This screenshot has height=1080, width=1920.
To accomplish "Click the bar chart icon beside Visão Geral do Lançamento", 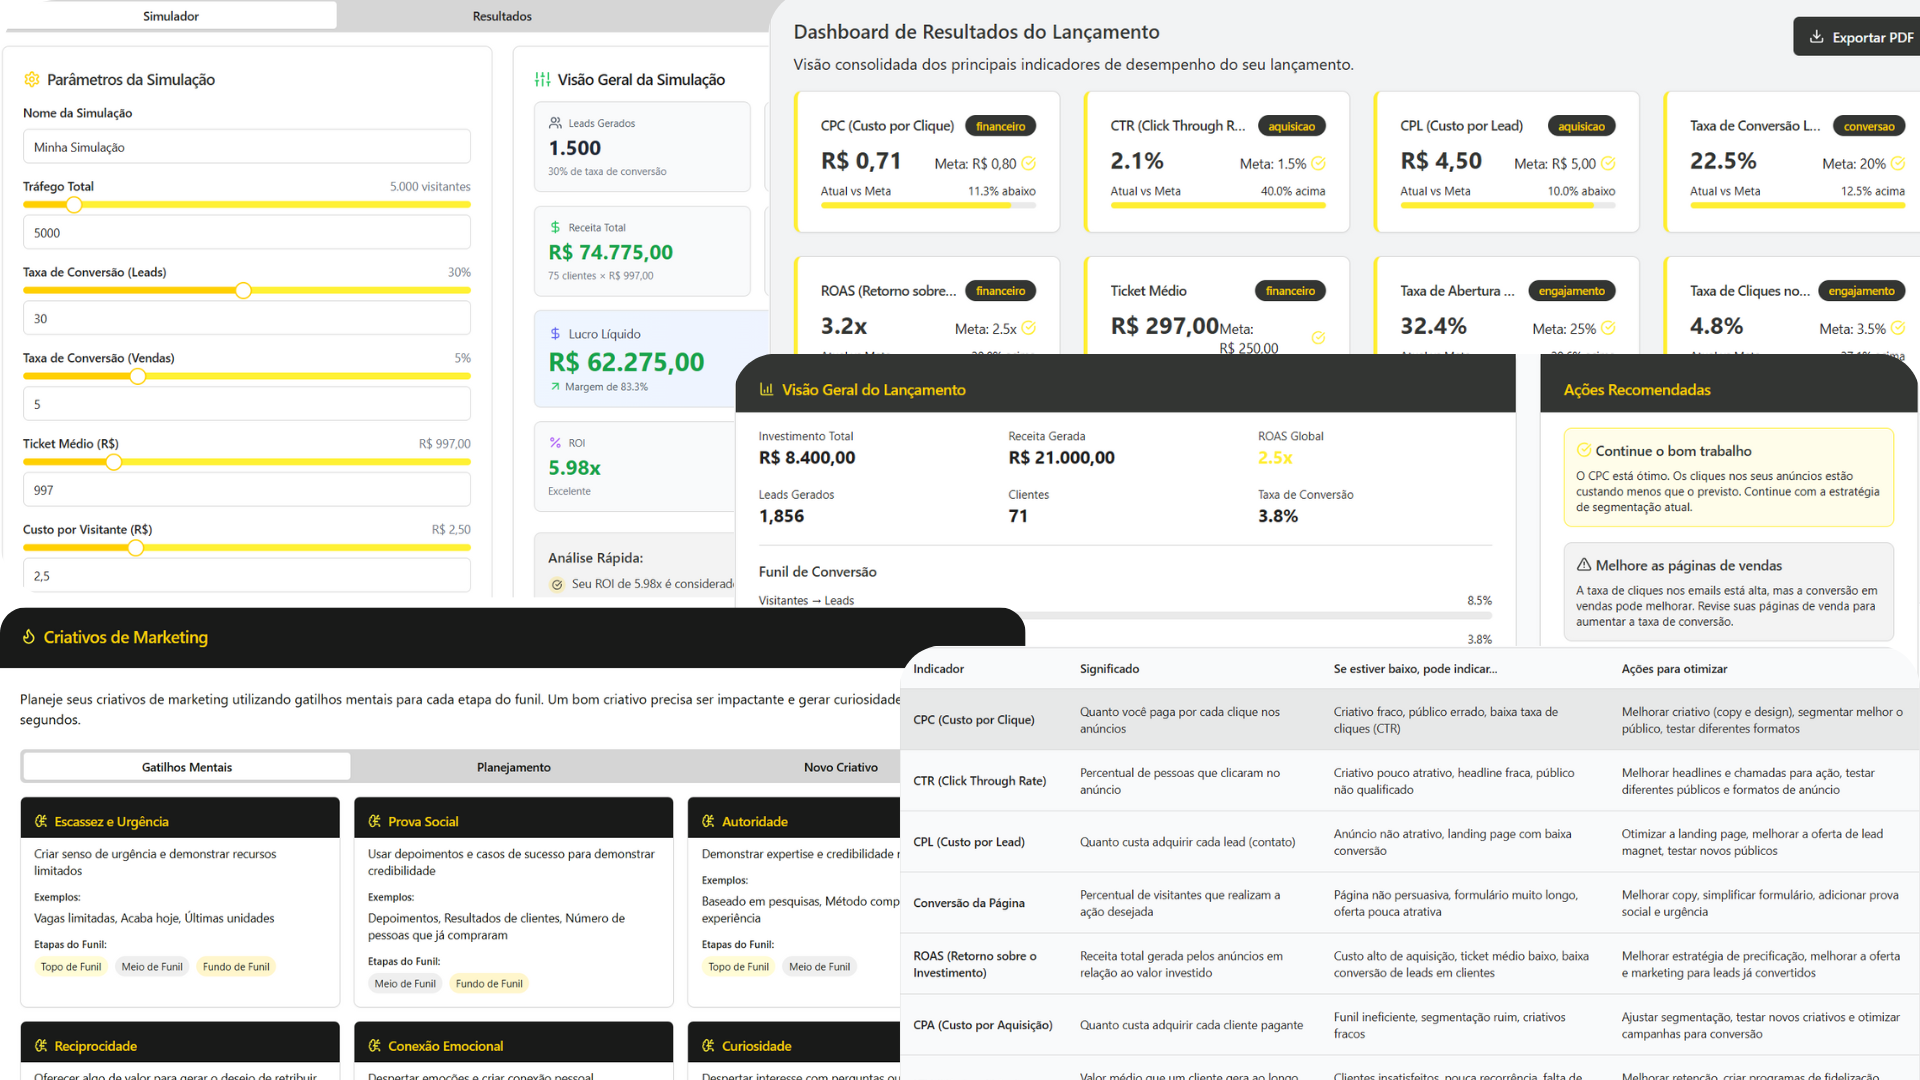I will point(767,390).
